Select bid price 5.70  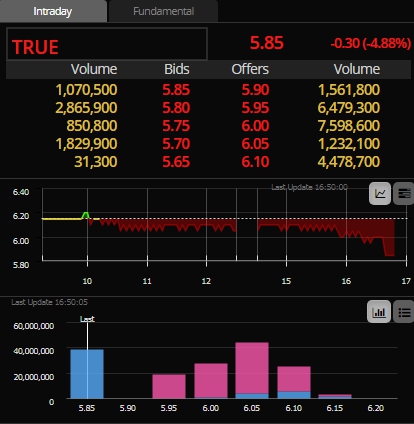click(176, 144)
